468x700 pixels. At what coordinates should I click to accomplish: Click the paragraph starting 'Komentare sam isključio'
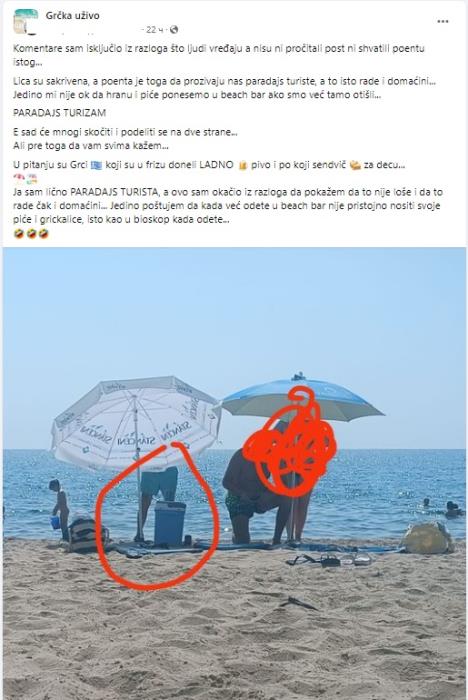coord(219,55)
